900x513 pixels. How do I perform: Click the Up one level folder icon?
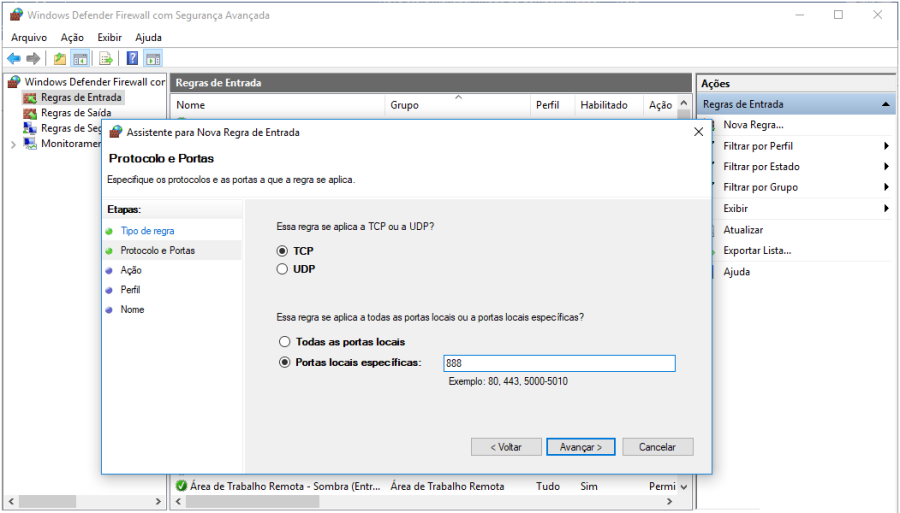tap(60, 59)
